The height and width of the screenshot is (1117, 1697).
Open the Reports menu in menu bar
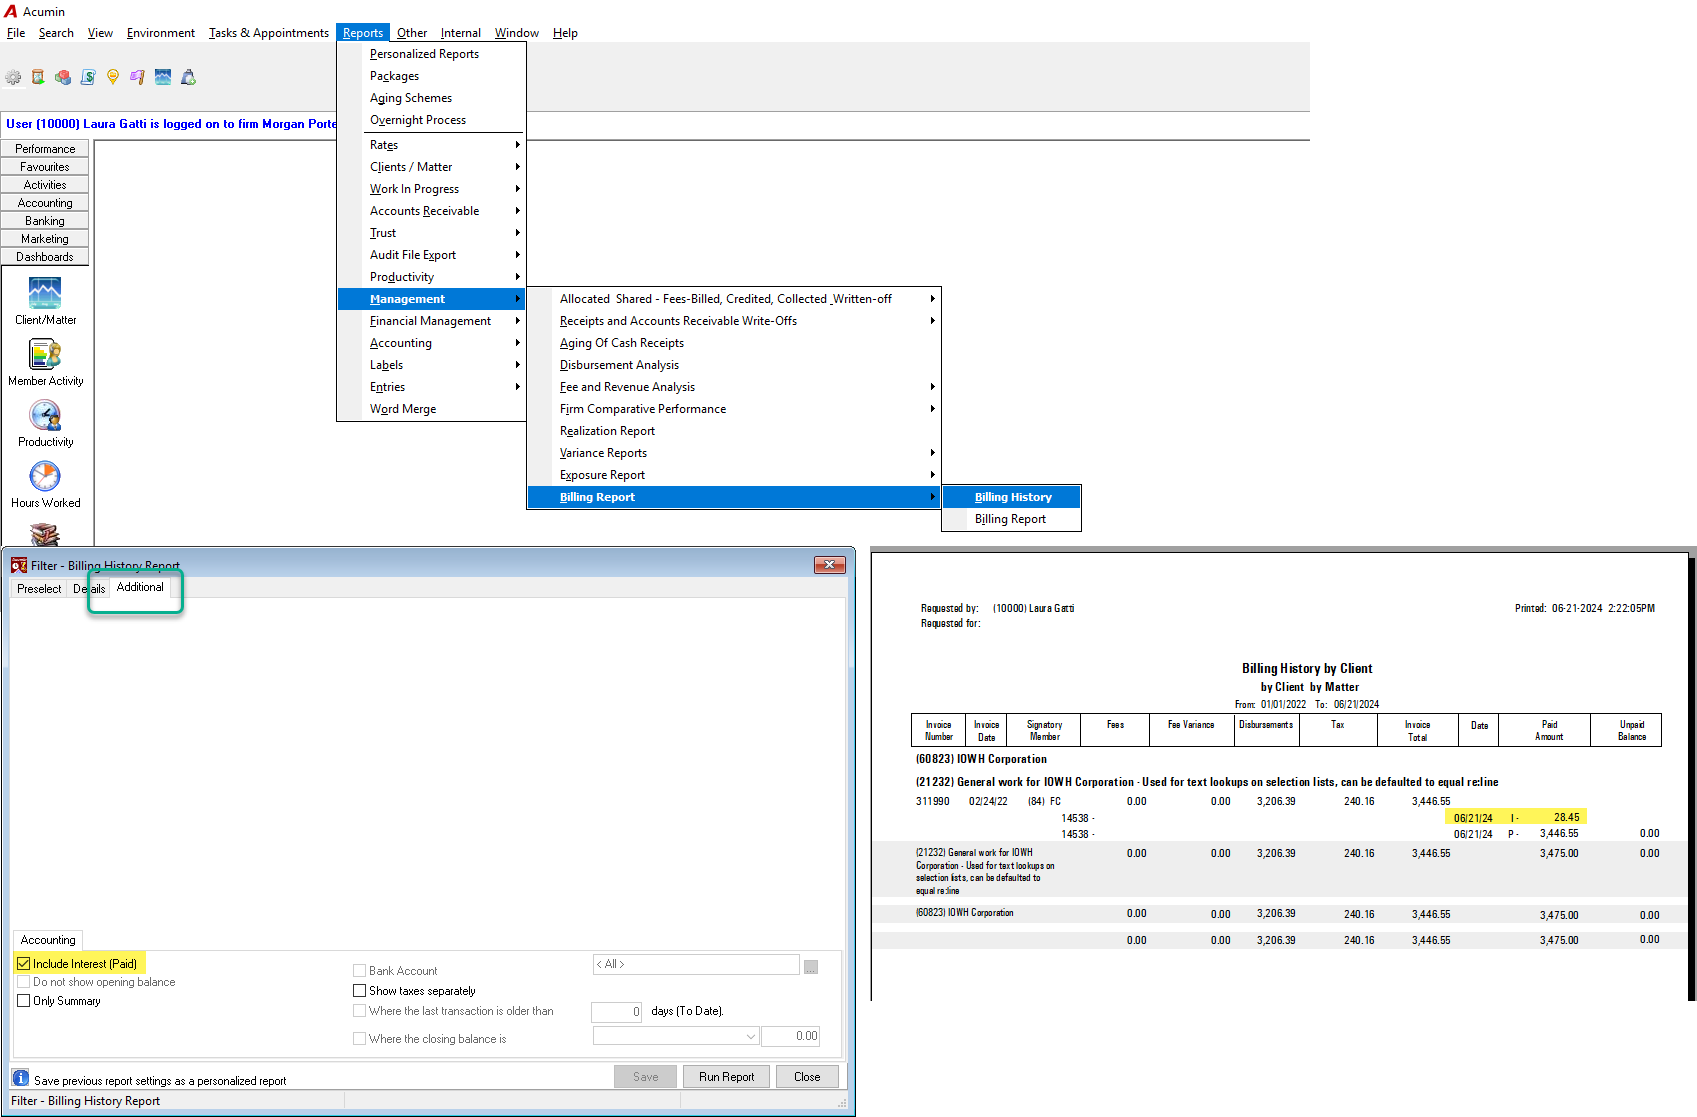point(363,33)
